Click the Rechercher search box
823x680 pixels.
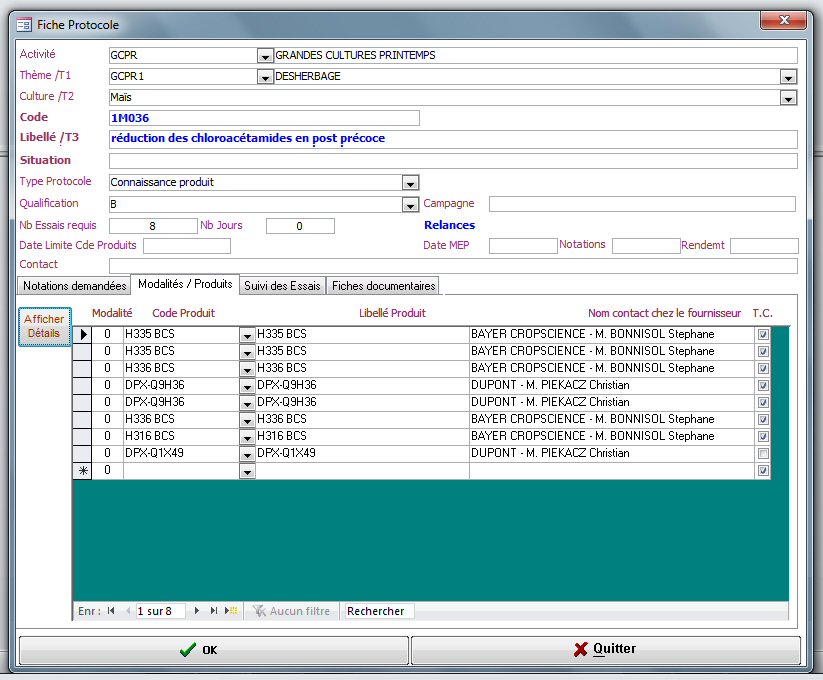pyautogui.click(x=378, y=611)
